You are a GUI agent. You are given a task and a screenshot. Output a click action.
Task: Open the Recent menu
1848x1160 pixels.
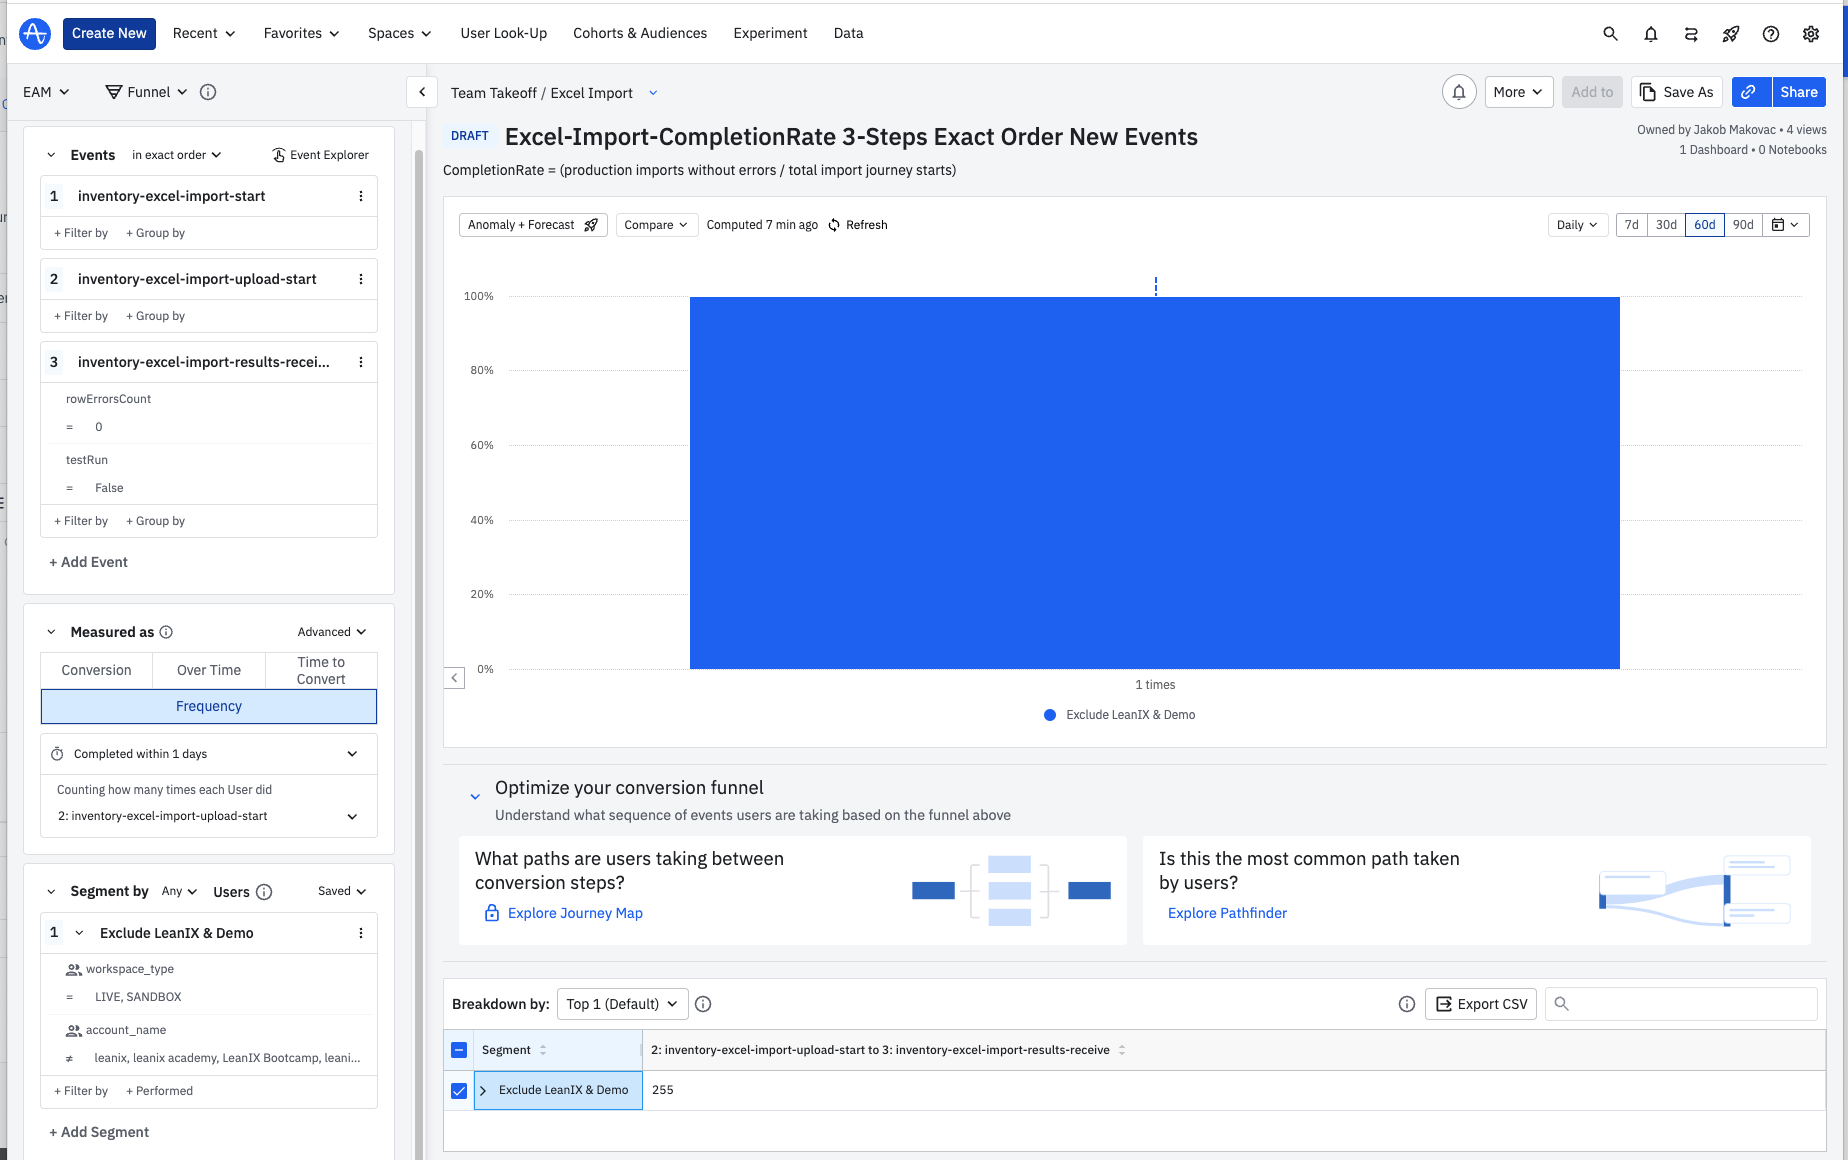tap(204, 33)
